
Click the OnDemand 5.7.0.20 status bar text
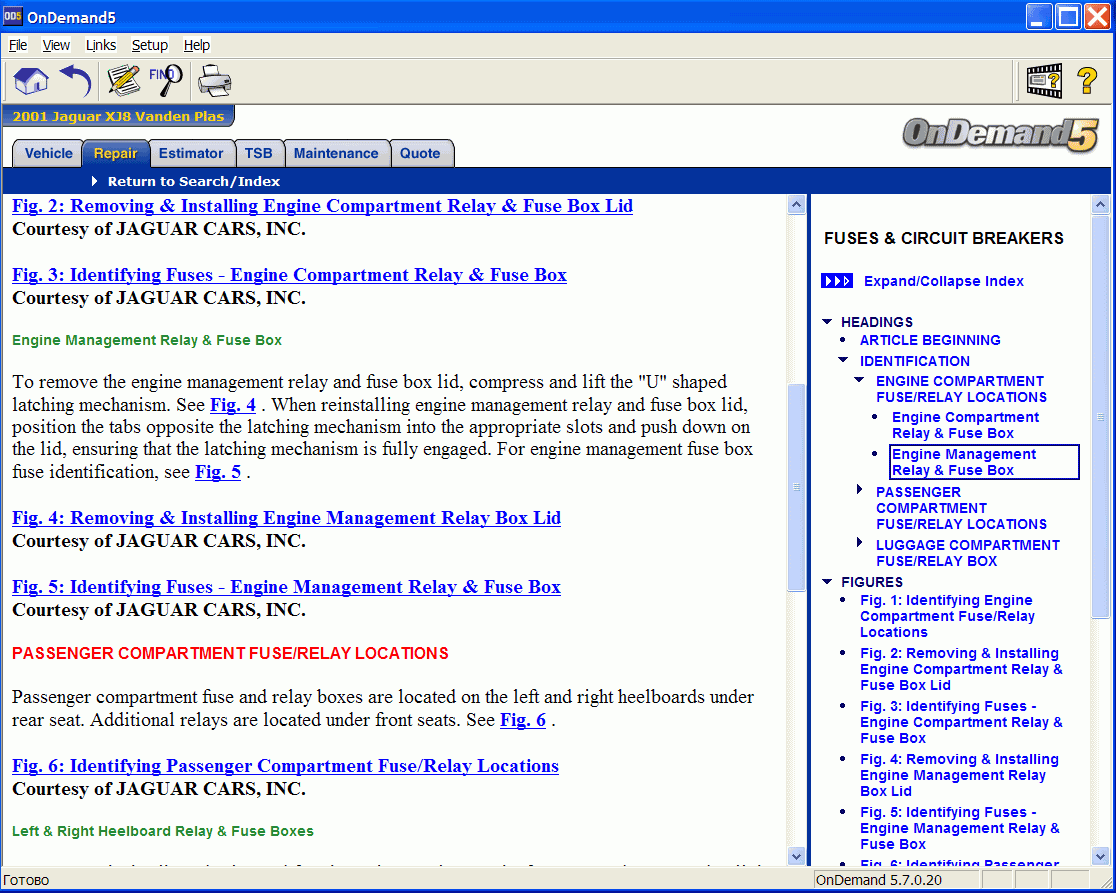click(878, 880)
